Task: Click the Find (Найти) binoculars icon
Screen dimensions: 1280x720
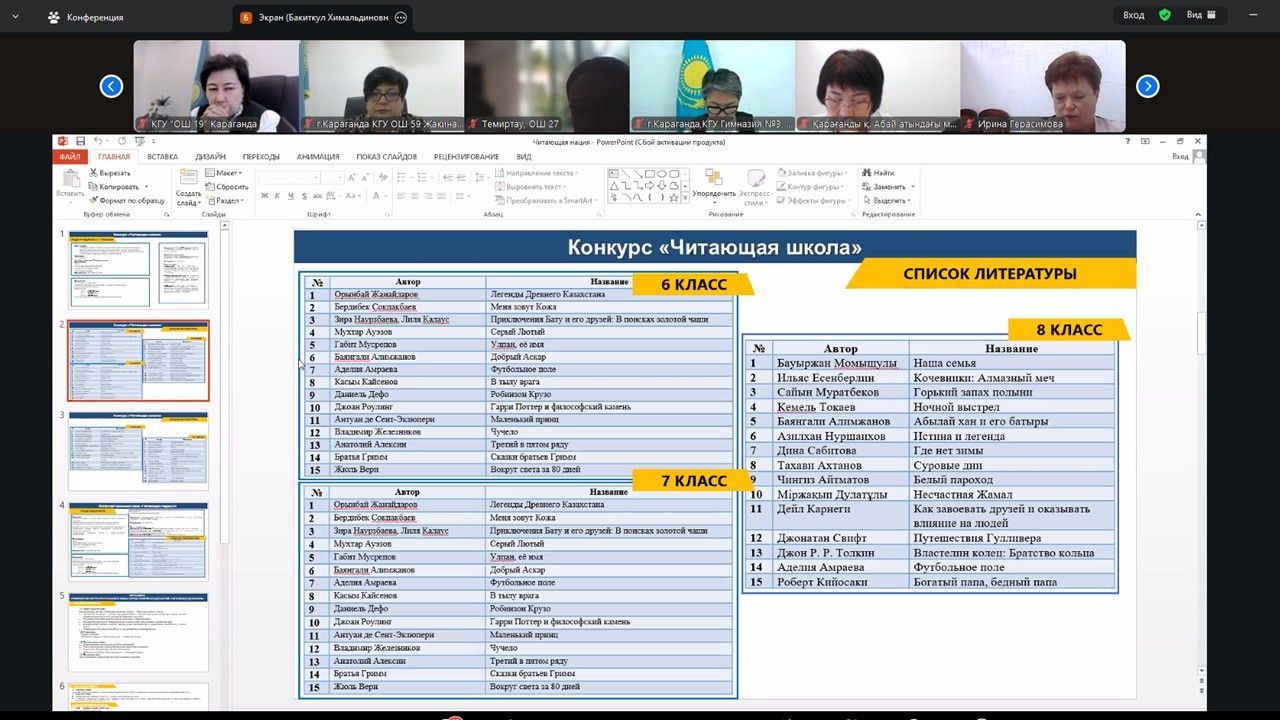Action: point(866,173)
